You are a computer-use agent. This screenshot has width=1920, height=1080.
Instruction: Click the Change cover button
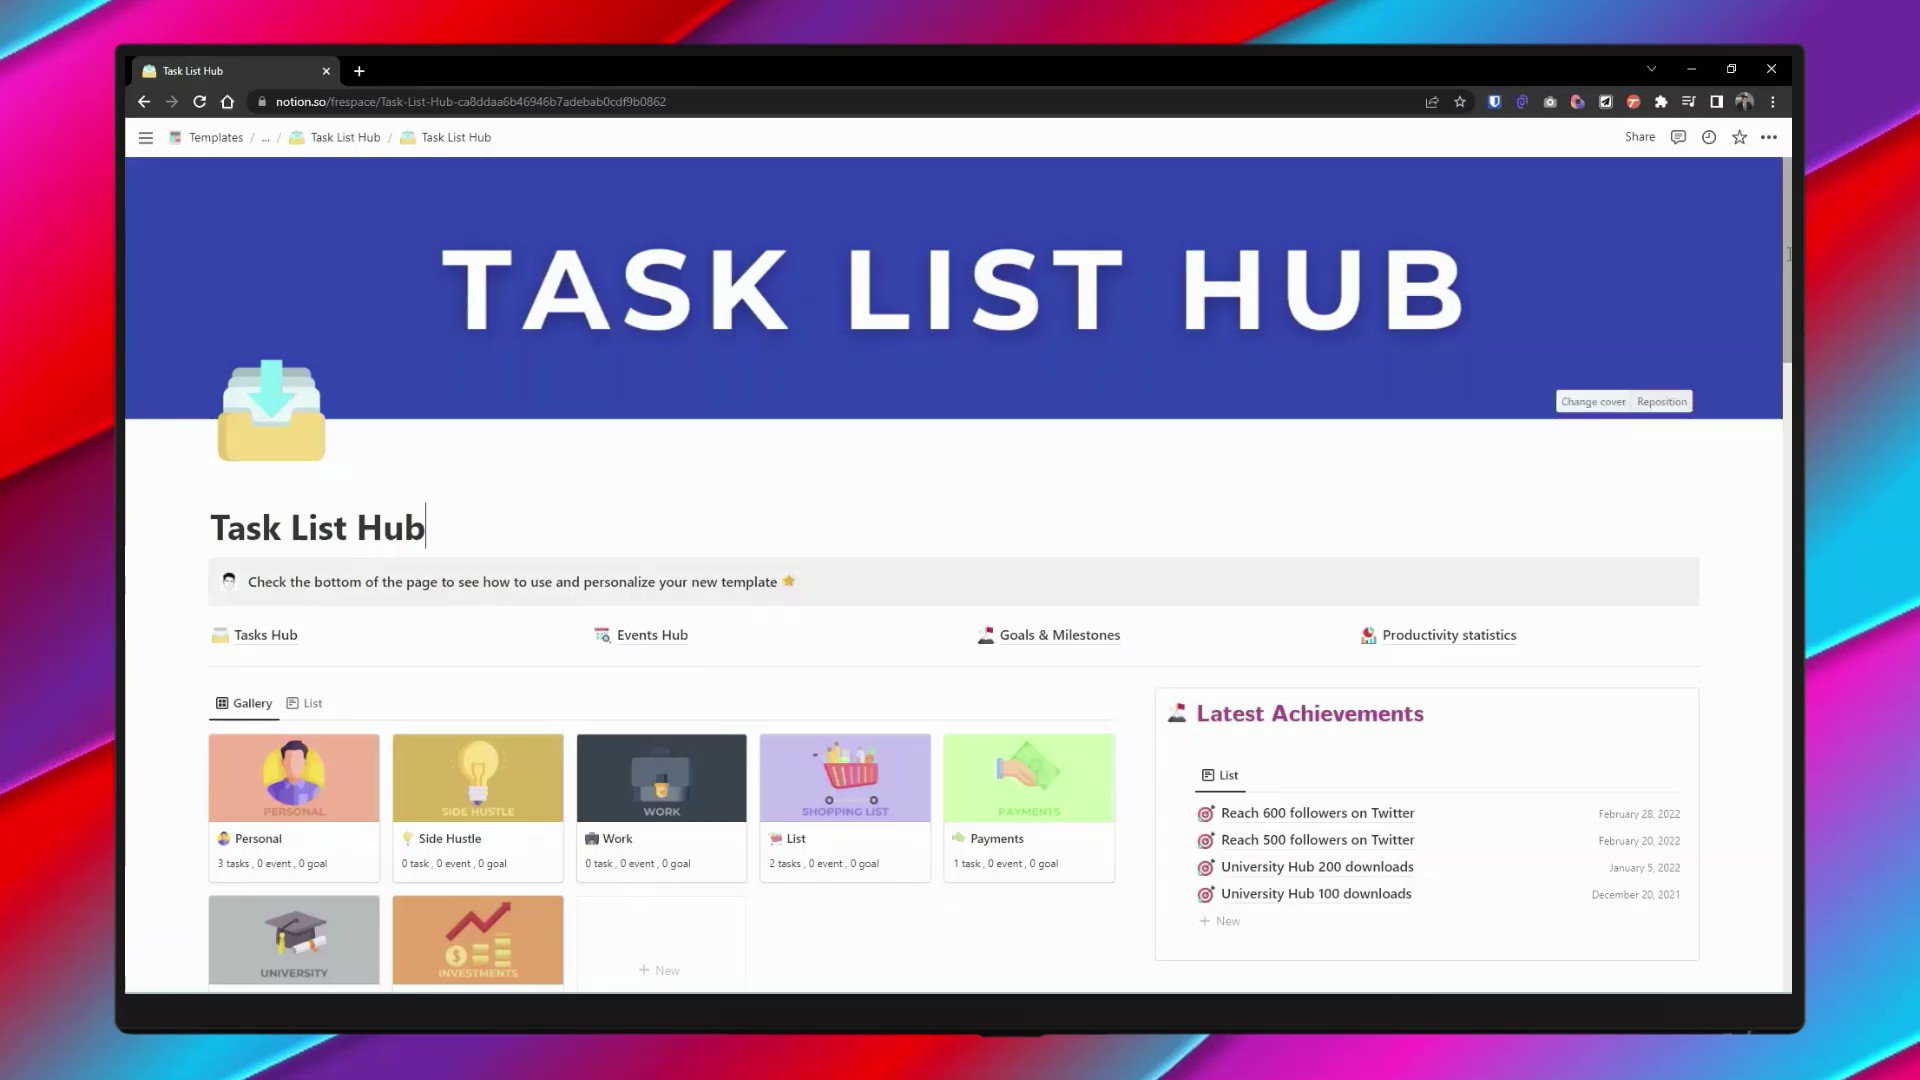(x=1593, y=401)
